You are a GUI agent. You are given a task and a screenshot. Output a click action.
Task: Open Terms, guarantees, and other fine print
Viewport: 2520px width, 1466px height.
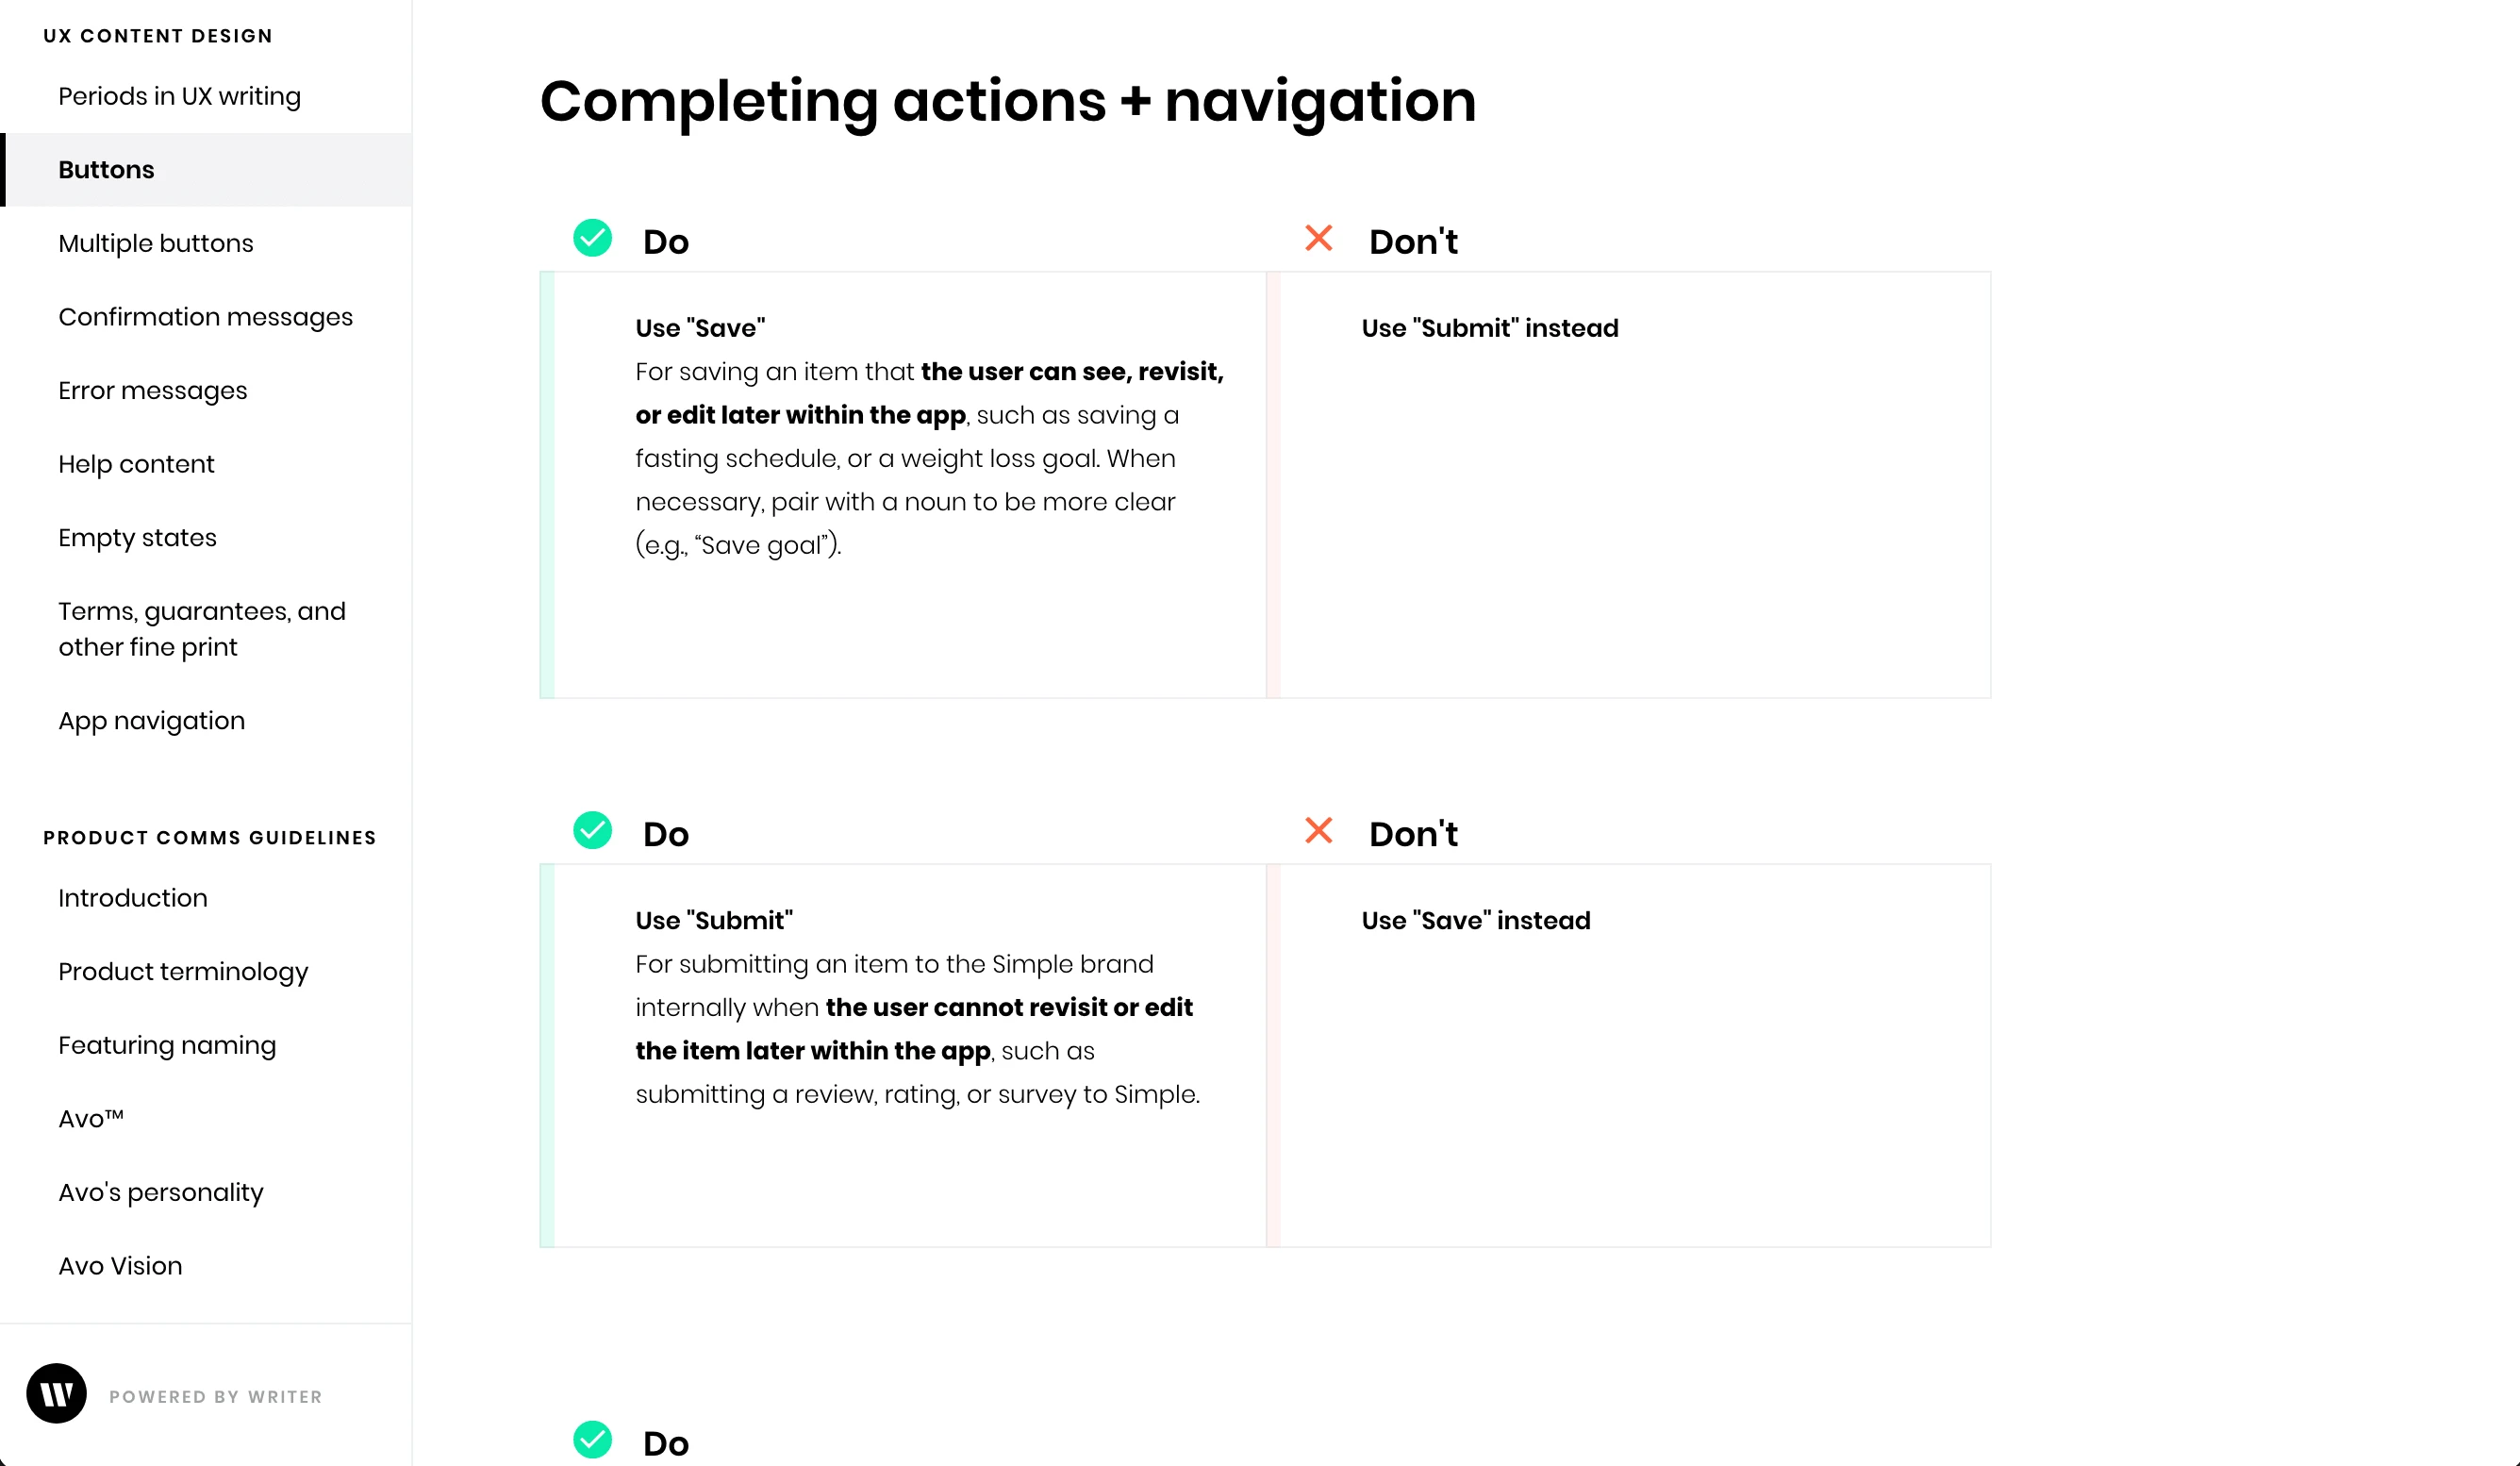click(202, 629)
